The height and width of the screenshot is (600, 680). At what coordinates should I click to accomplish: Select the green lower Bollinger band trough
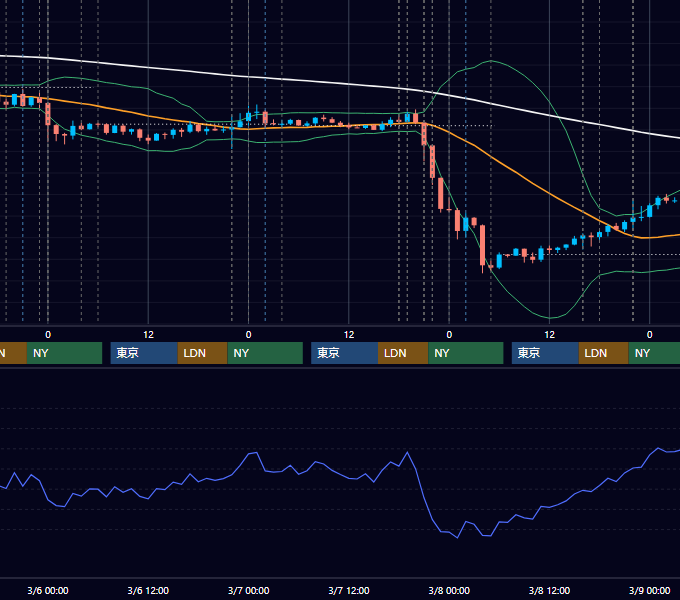point(549,317)
